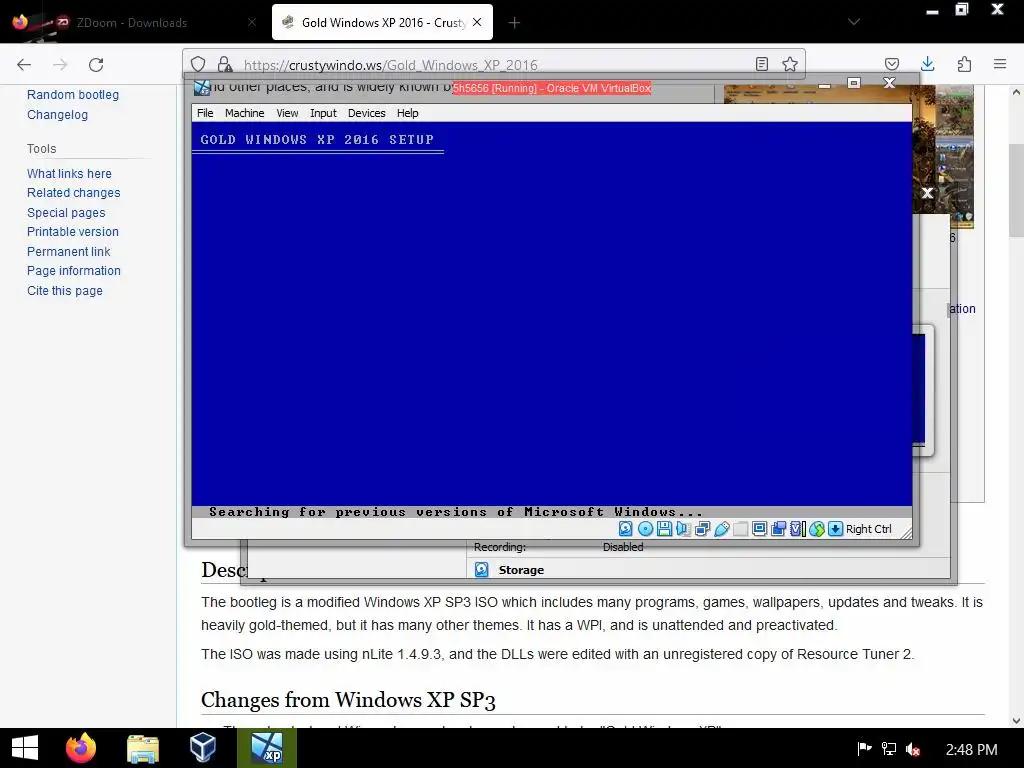Image resolution: width=1024 pixels, height=768 pixels.
Task: Open the File menu in VirtualBox VM window
Action: [205, 113]
